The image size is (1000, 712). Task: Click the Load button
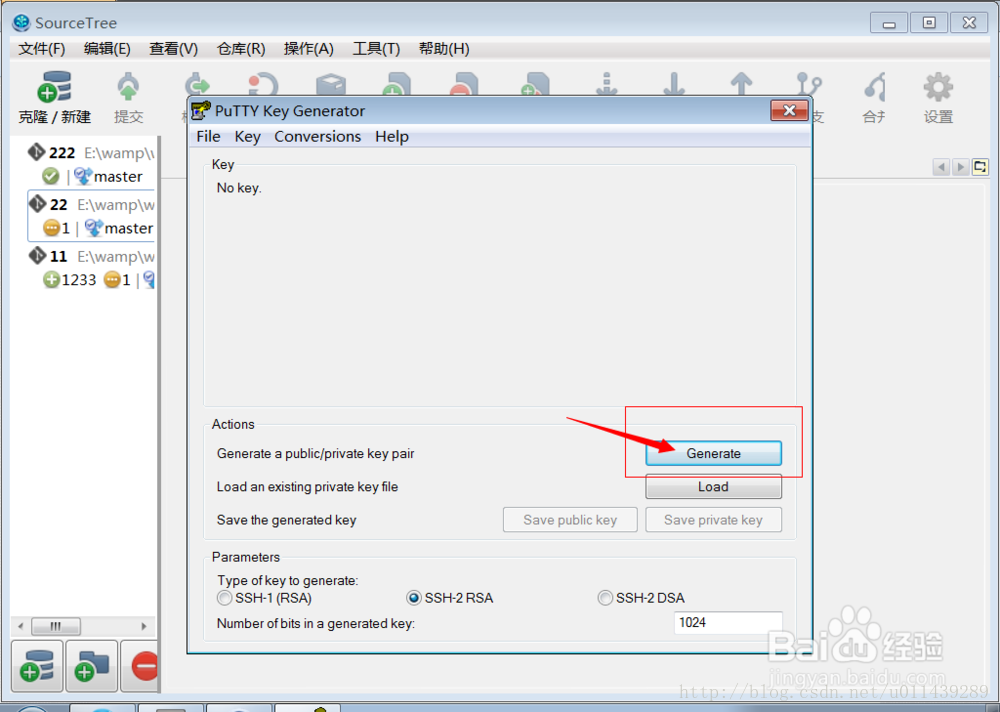(713, 487)
